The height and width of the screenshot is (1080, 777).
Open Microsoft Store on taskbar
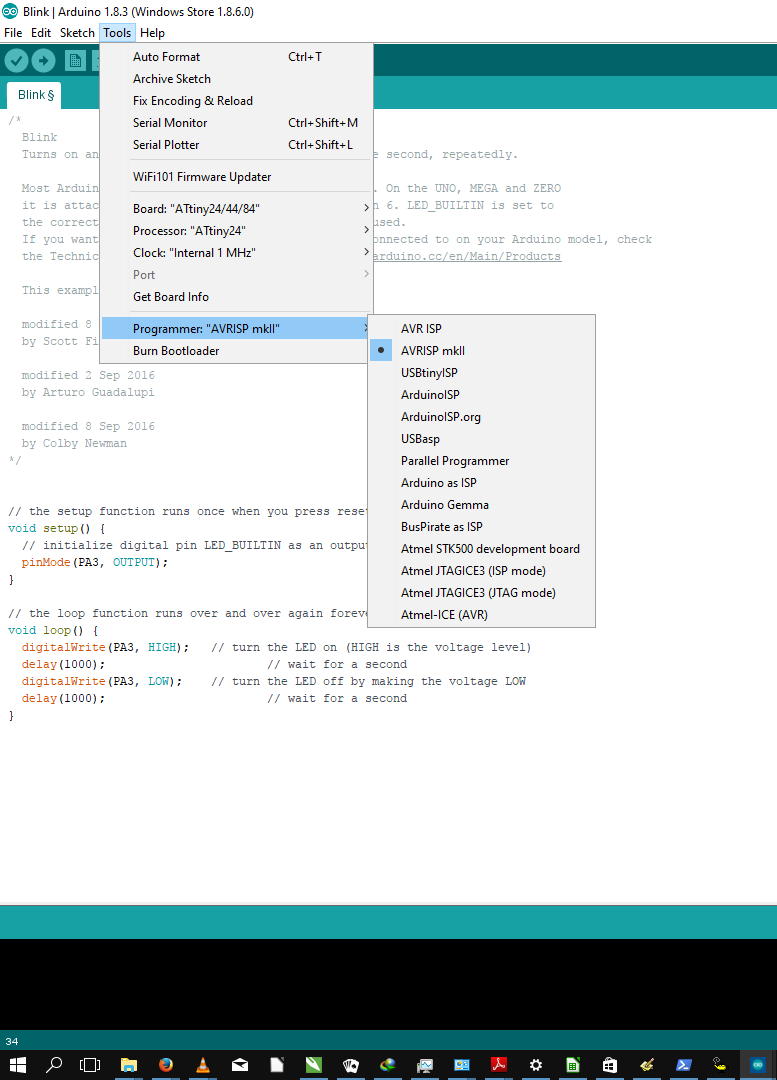click(x=610, y=1065)
